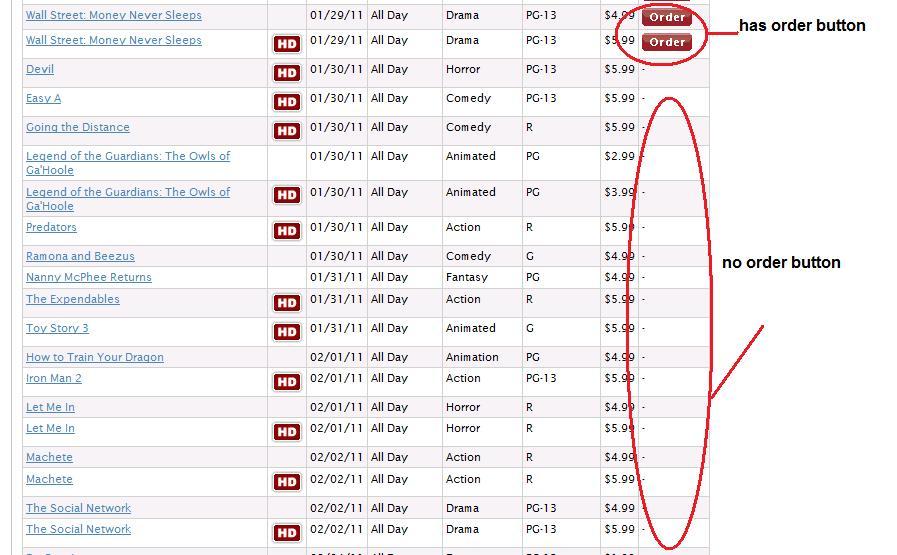Click R rating in Going the Distance row
The height and width of the screenshot is (555, 897).
pos(529,128)
